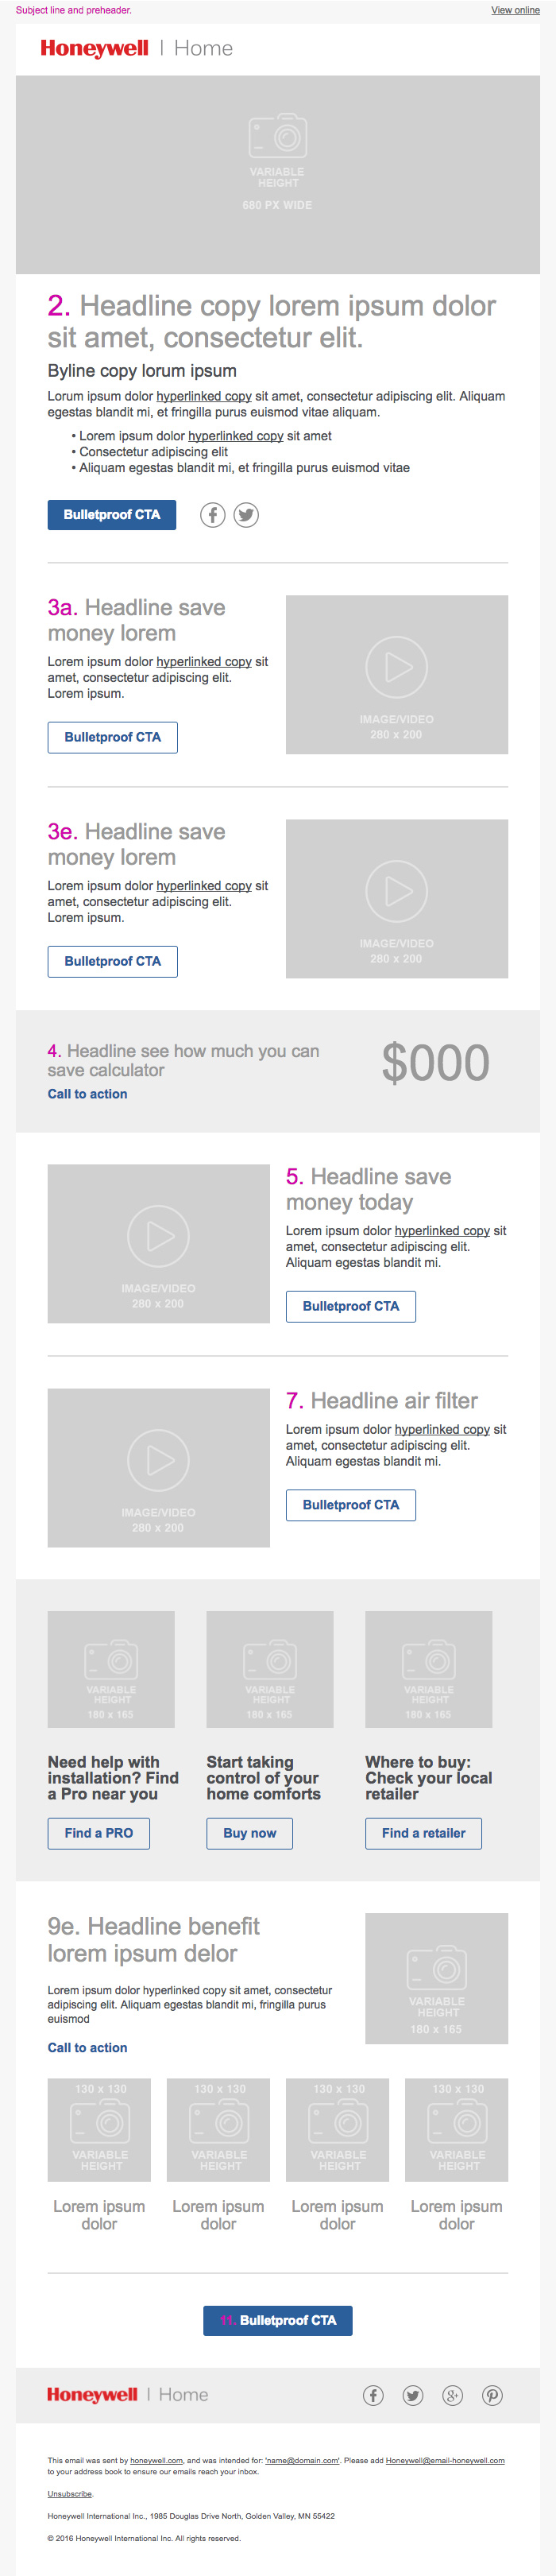Screen dimensions: 556x2576
Task: Click the camera icon in the top hero image
Action: click(277, 136)
